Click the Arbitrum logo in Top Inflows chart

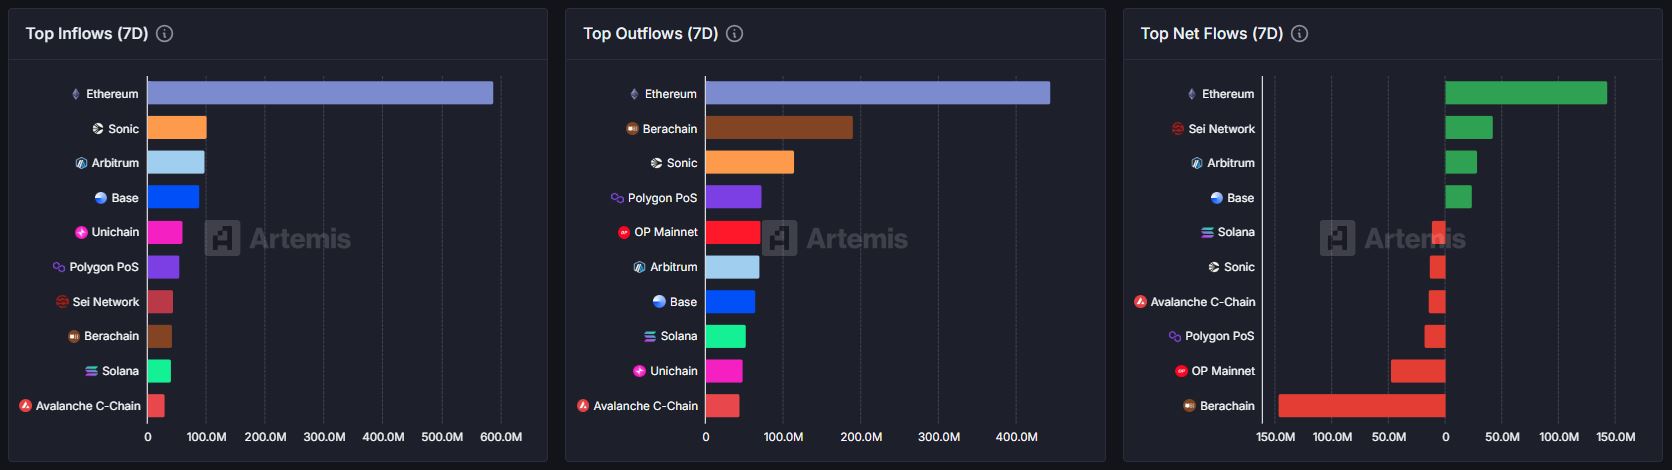tap(81, 163)
